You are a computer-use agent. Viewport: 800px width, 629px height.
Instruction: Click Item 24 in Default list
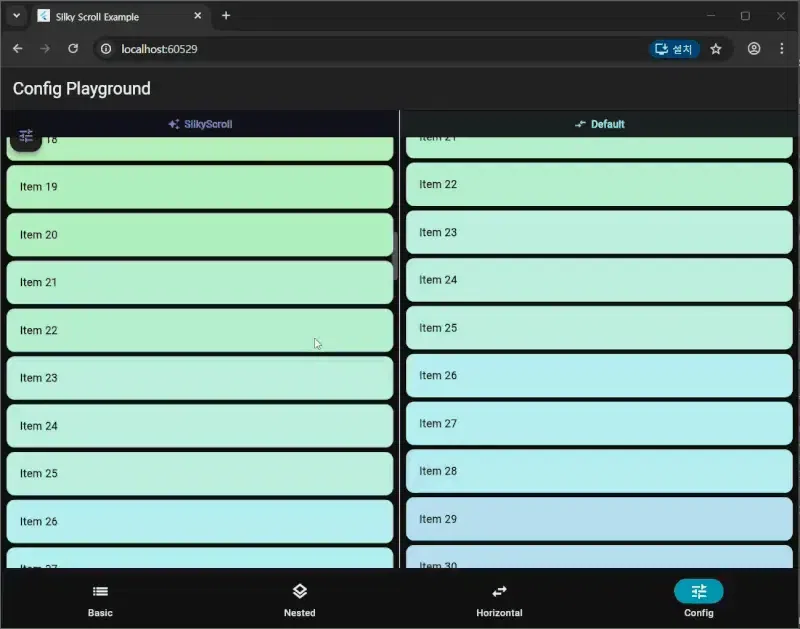(599, 280)
